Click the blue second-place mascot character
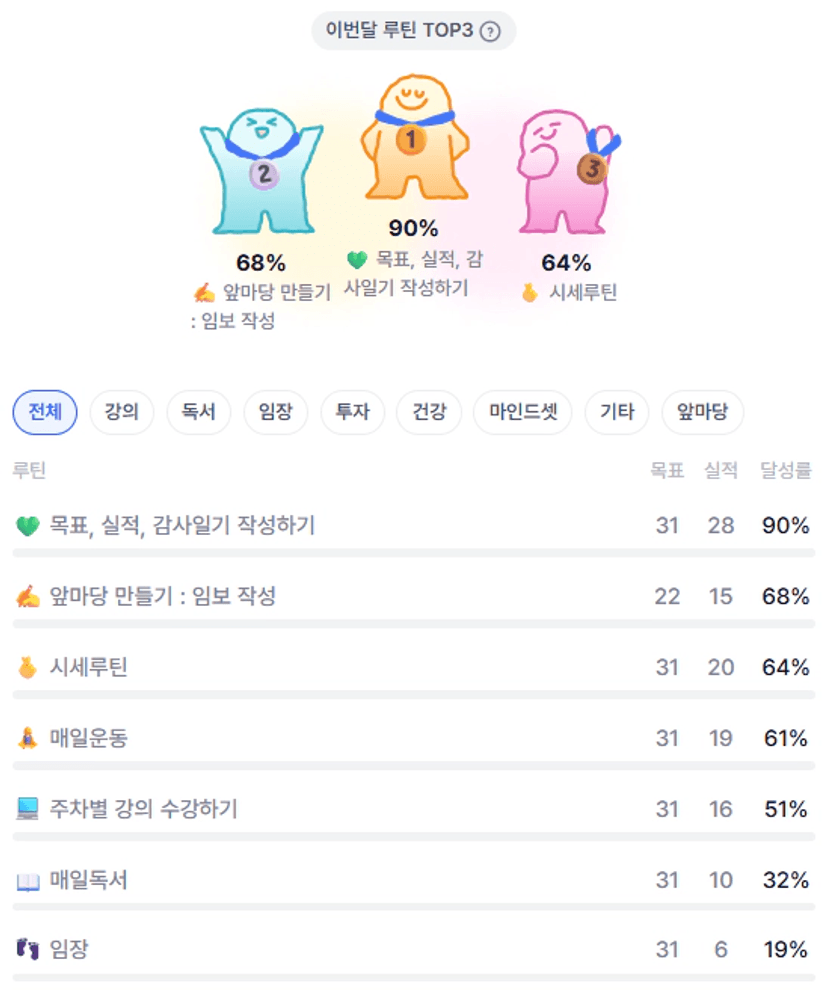 pos(261,172)
